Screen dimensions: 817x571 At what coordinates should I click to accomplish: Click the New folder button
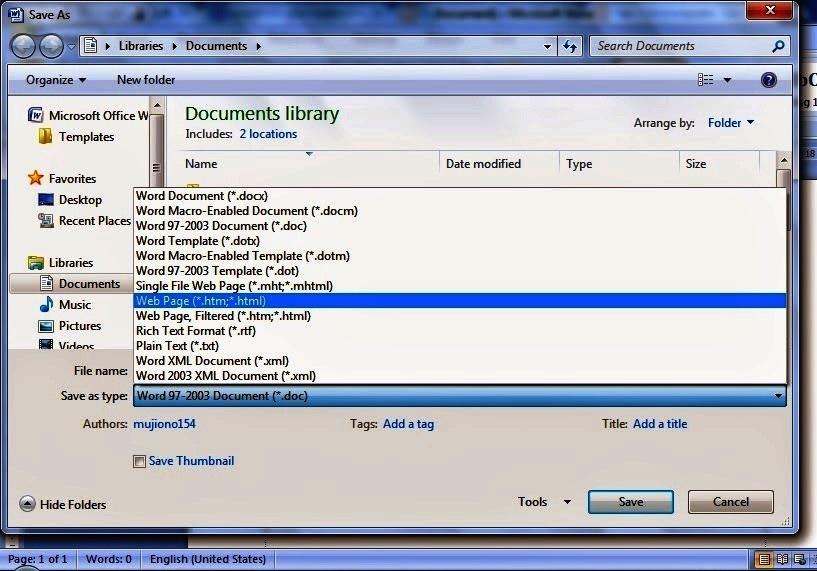(146, 80)
